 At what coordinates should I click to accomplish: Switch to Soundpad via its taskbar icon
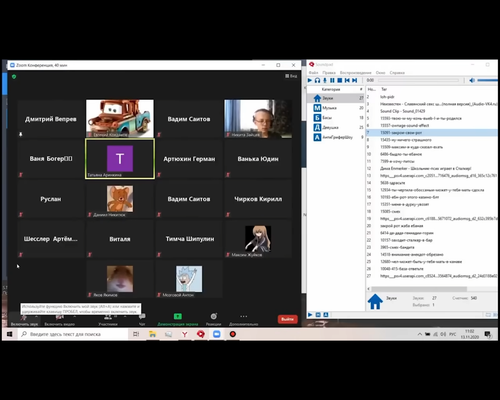click(x=201, y=334)
